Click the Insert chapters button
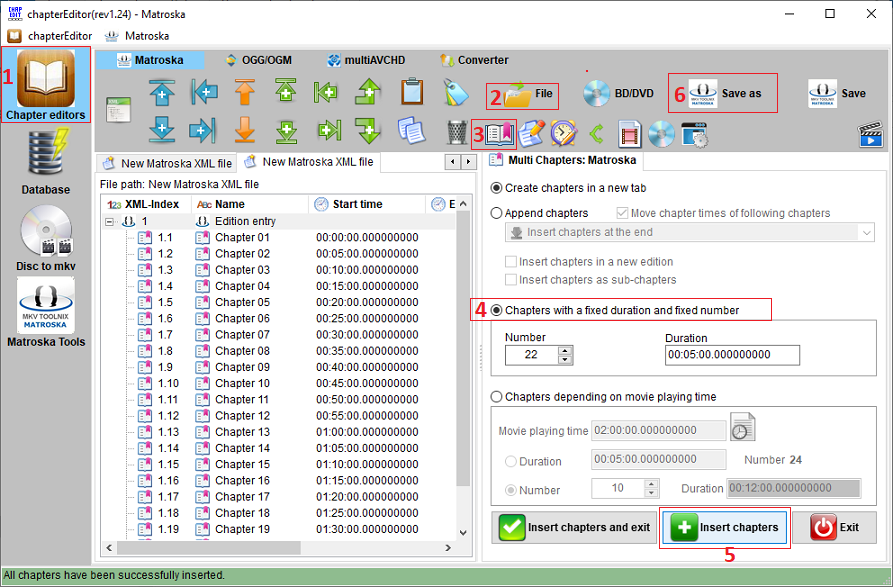 (724, 527)
